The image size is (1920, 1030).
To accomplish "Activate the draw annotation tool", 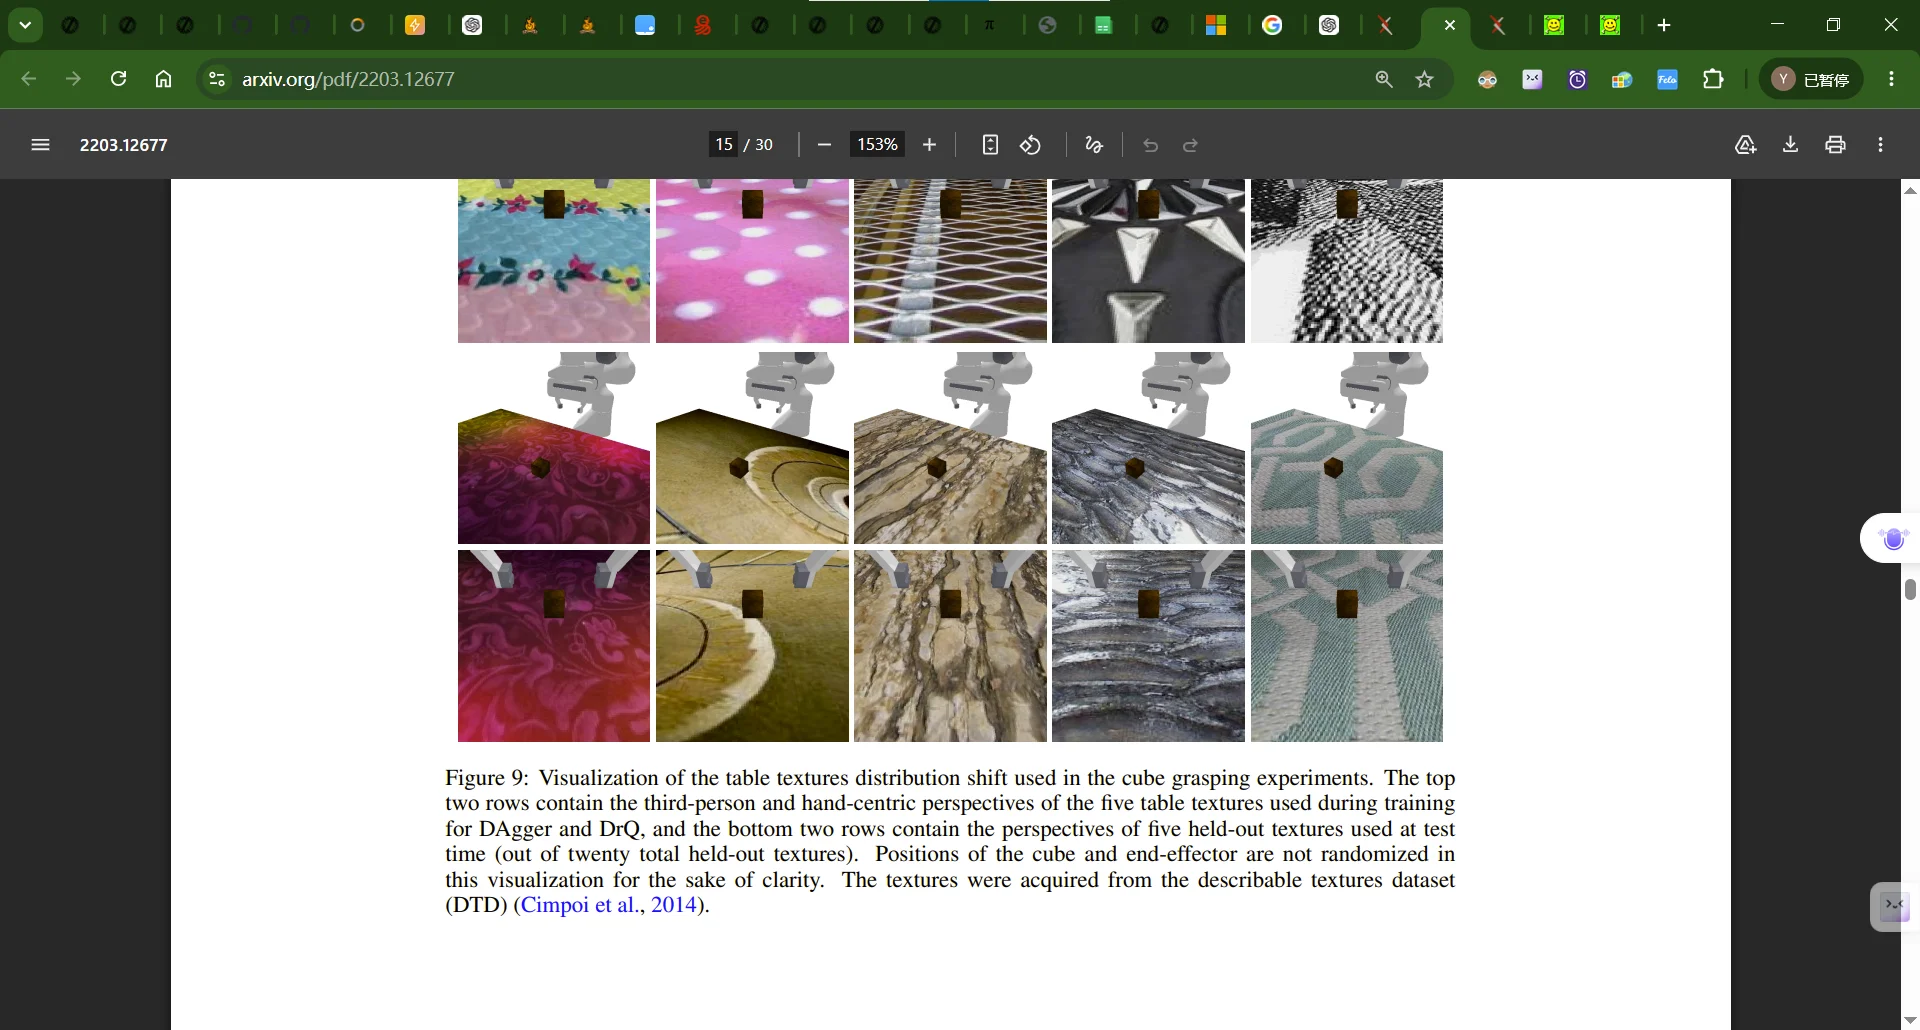I will [1094, 145].
